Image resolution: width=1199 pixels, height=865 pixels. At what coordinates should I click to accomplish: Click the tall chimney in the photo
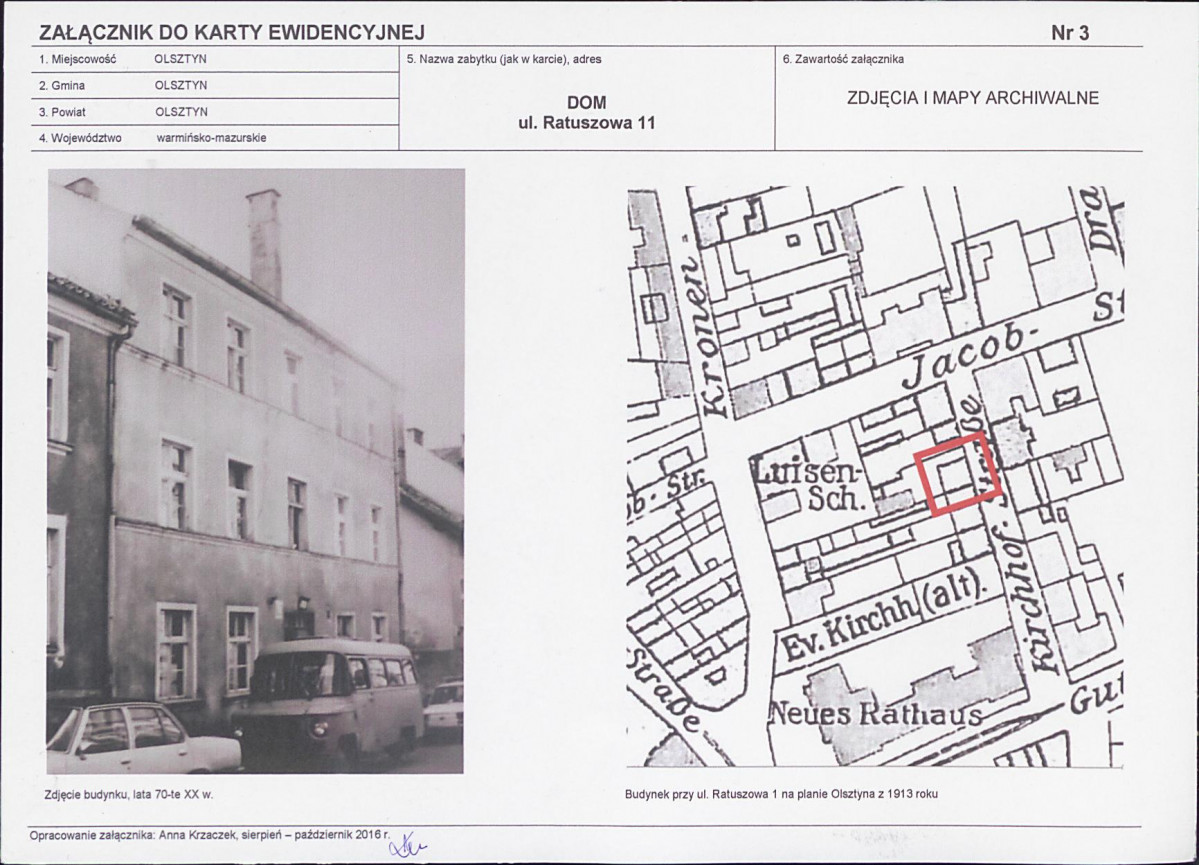pos(265,242)
